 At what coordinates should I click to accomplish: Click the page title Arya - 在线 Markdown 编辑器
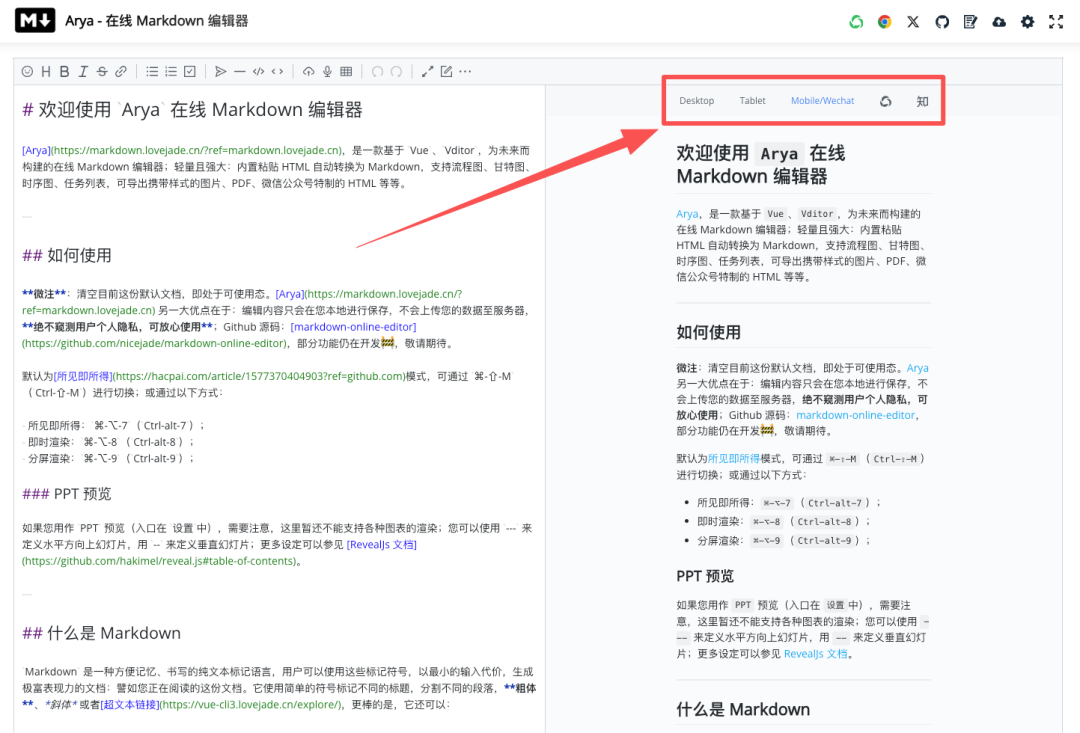156,21
